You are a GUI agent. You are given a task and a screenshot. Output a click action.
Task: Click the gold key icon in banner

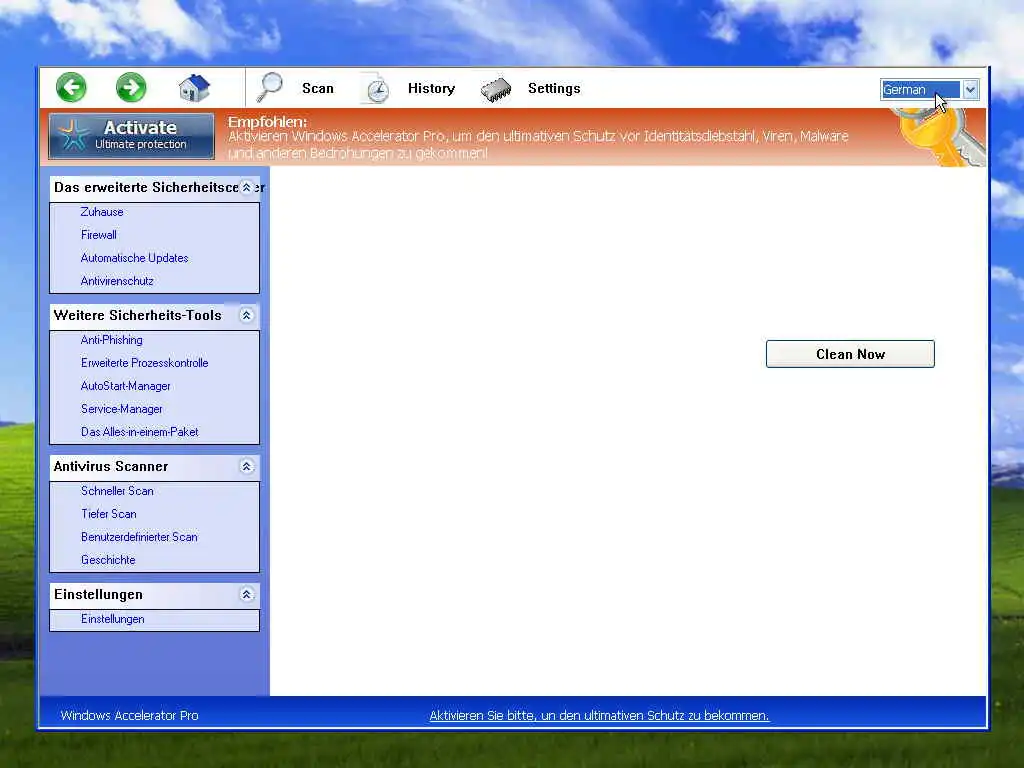point(938,137)
